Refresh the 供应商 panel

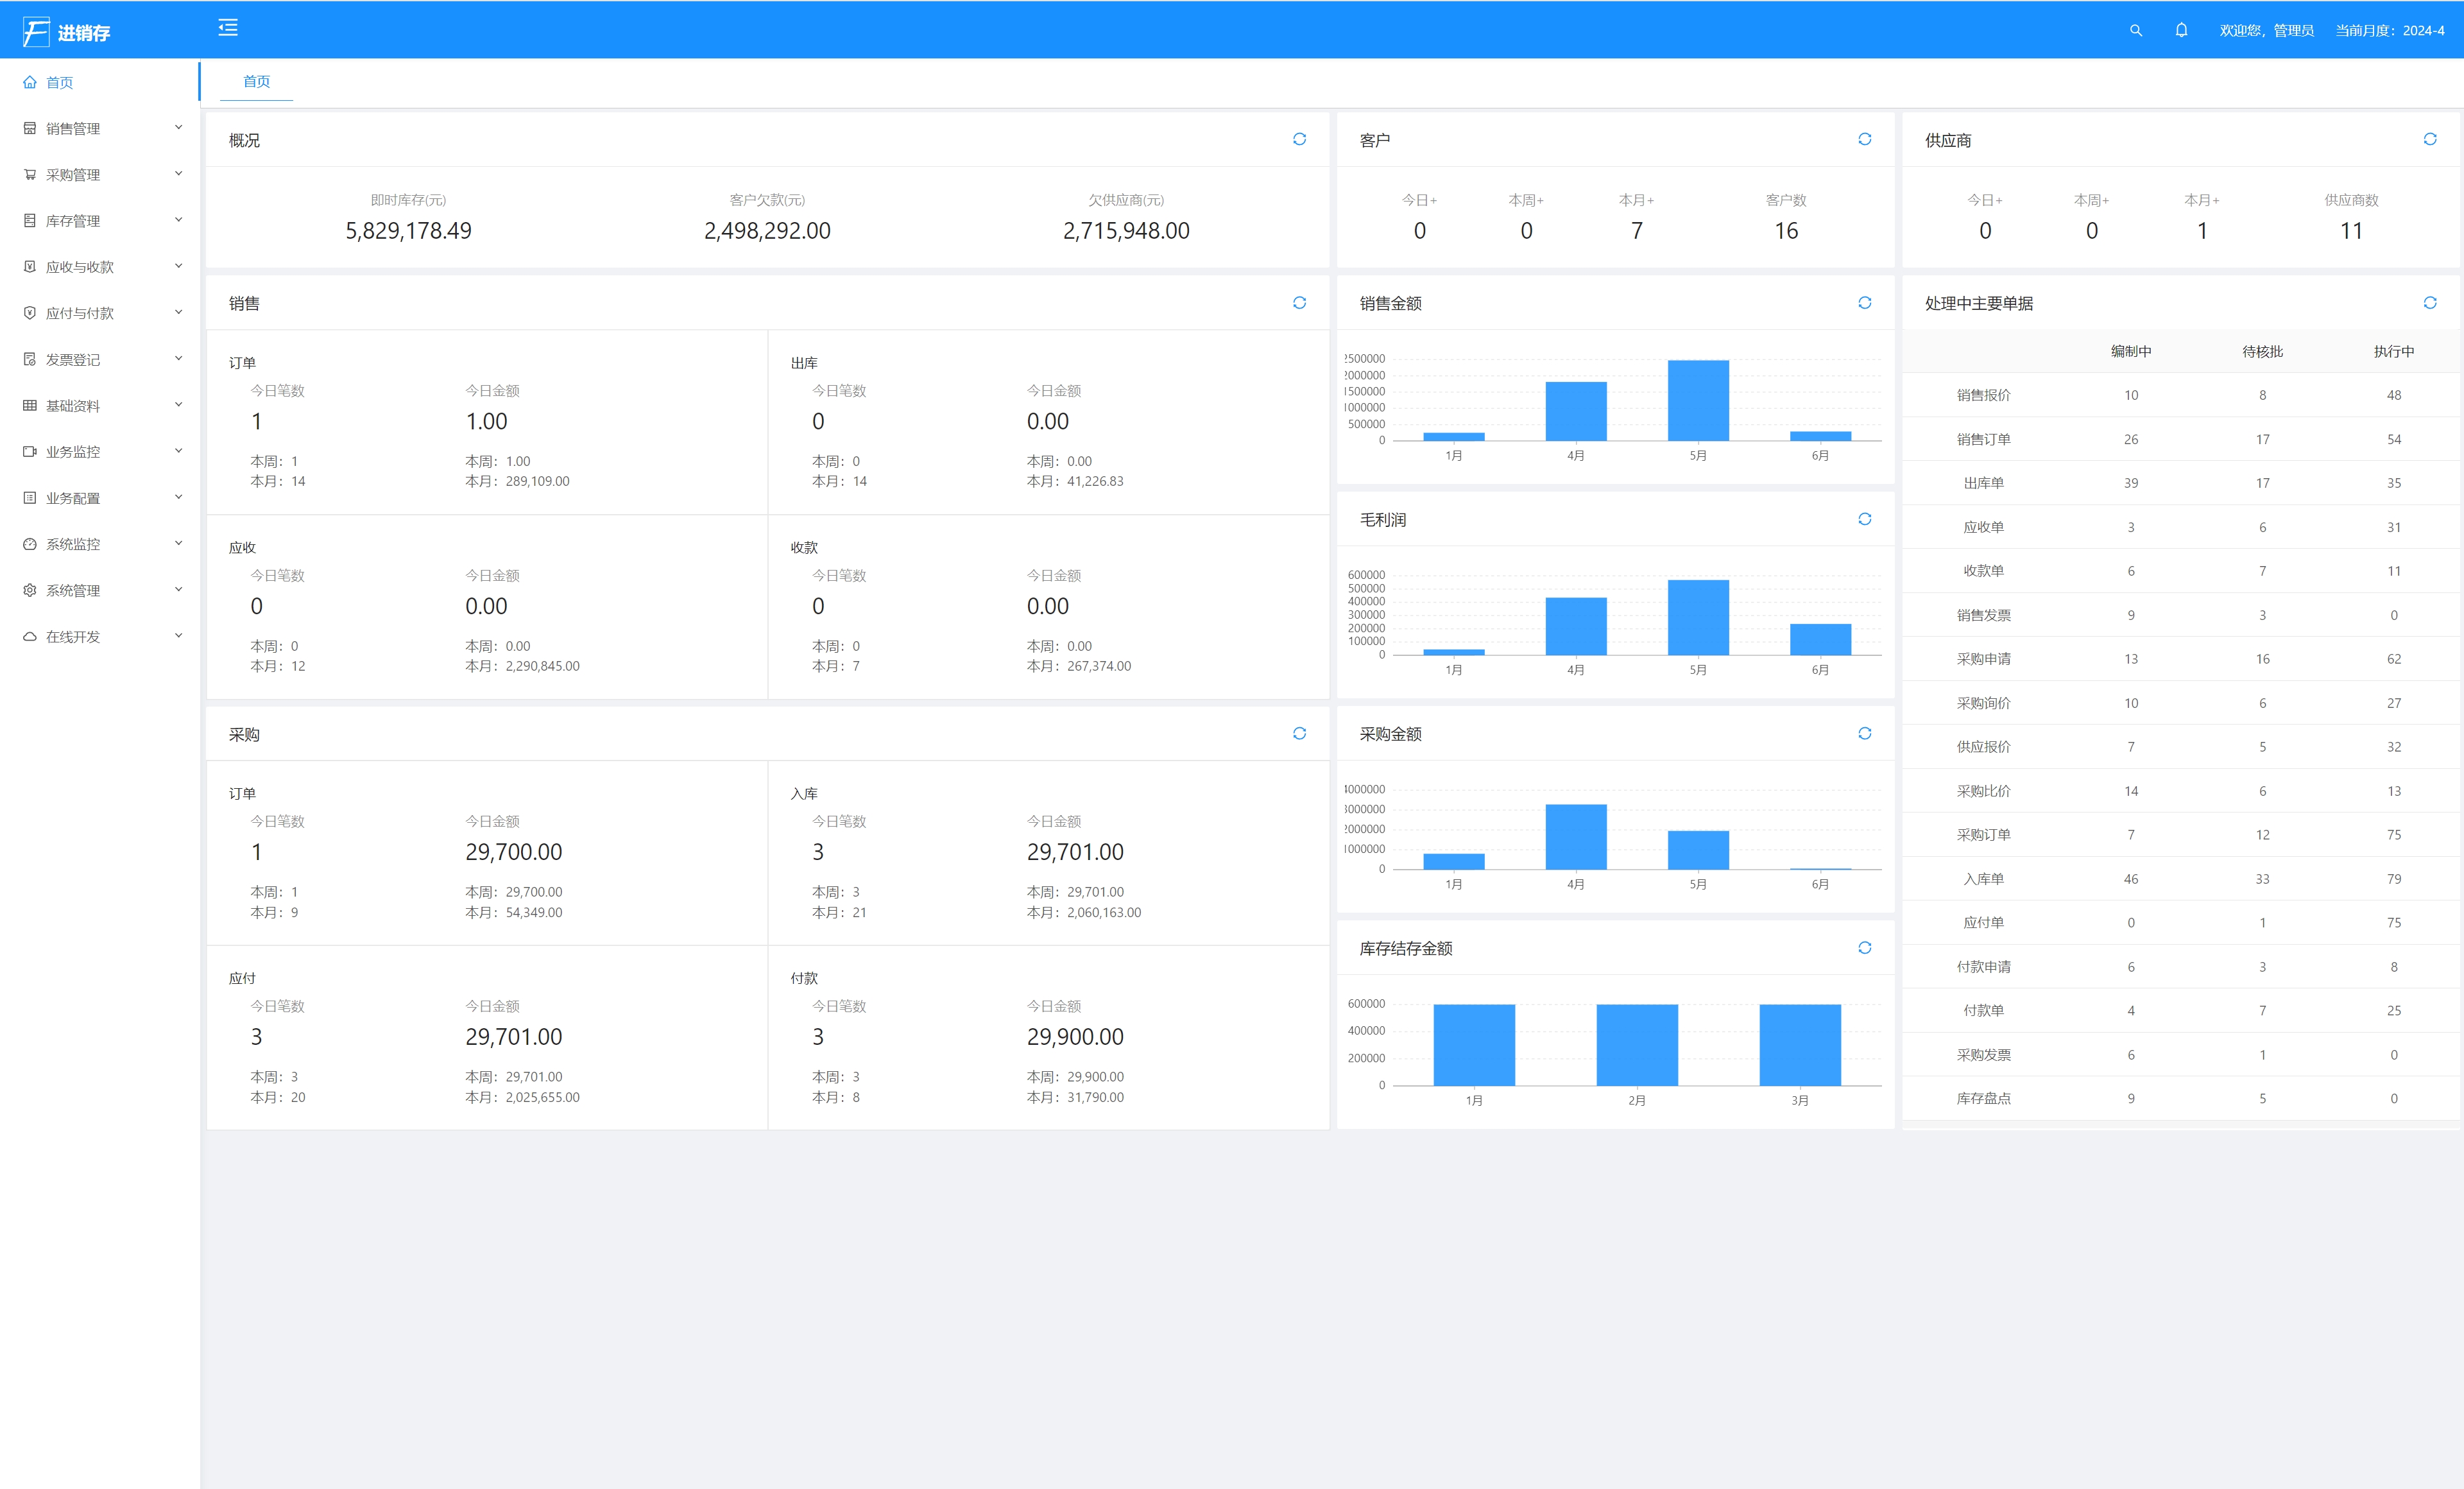(2429, 139)
